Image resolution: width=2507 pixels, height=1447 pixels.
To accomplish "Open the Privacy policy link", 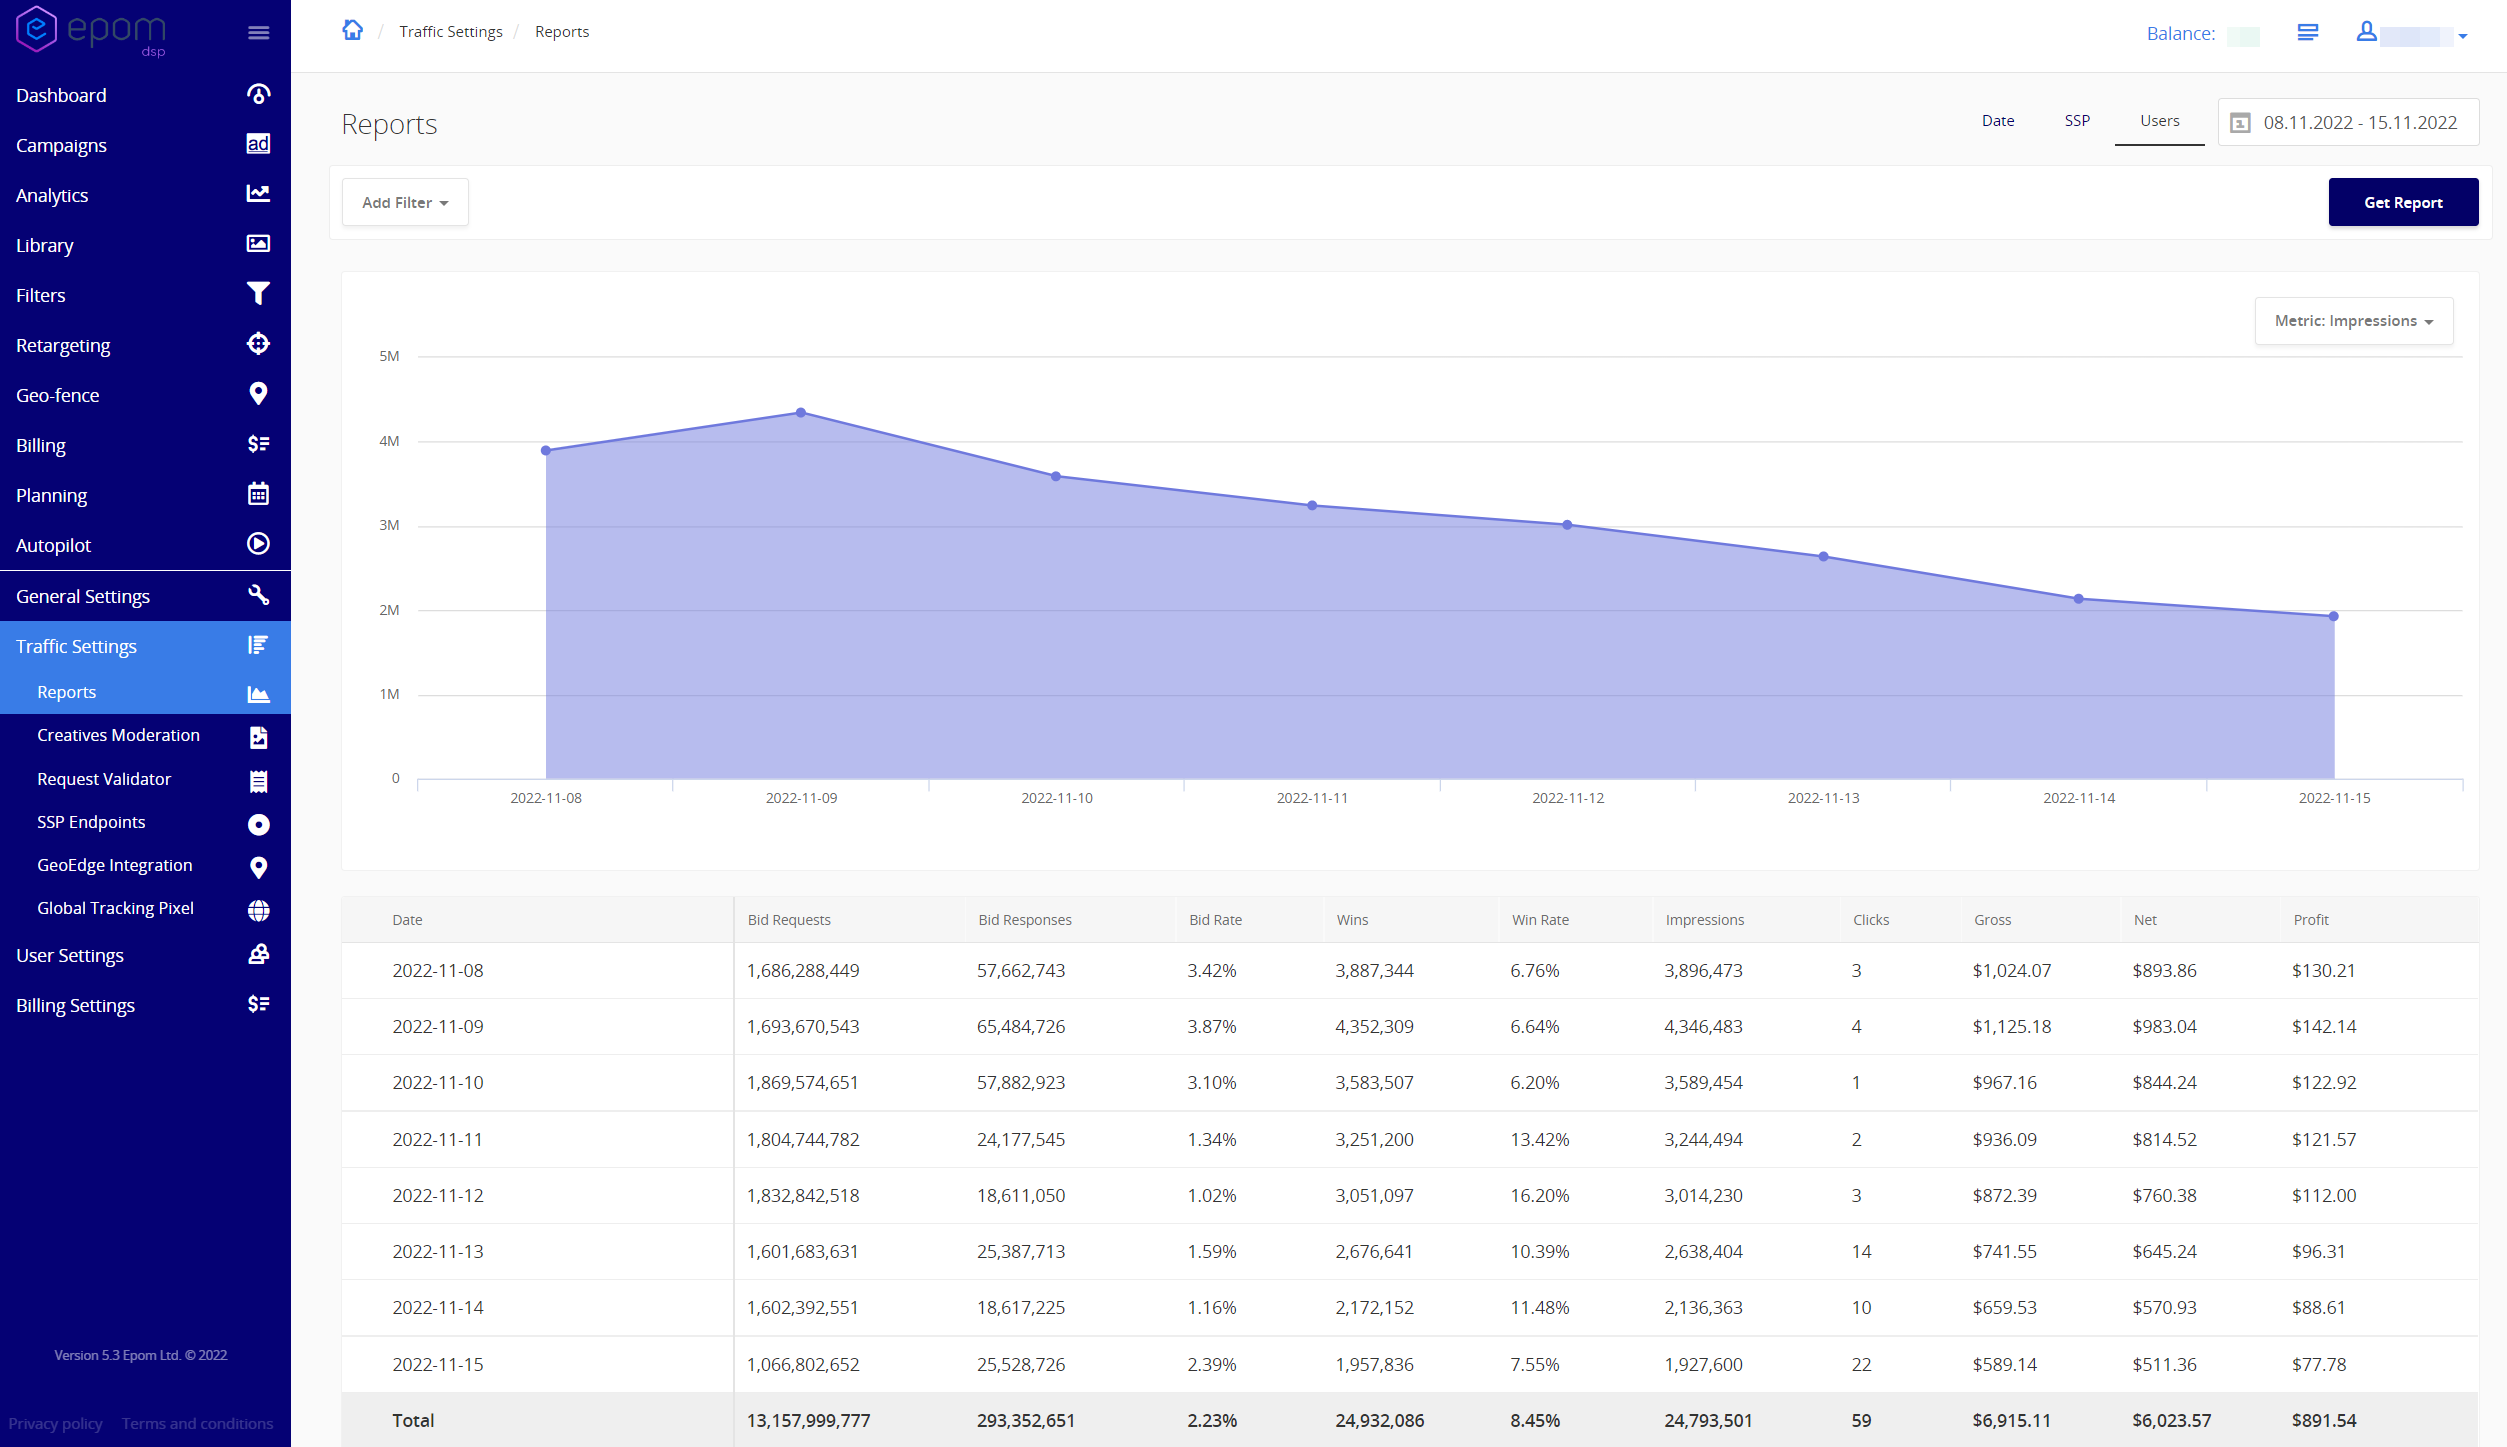I will [x=55, y=1423].
